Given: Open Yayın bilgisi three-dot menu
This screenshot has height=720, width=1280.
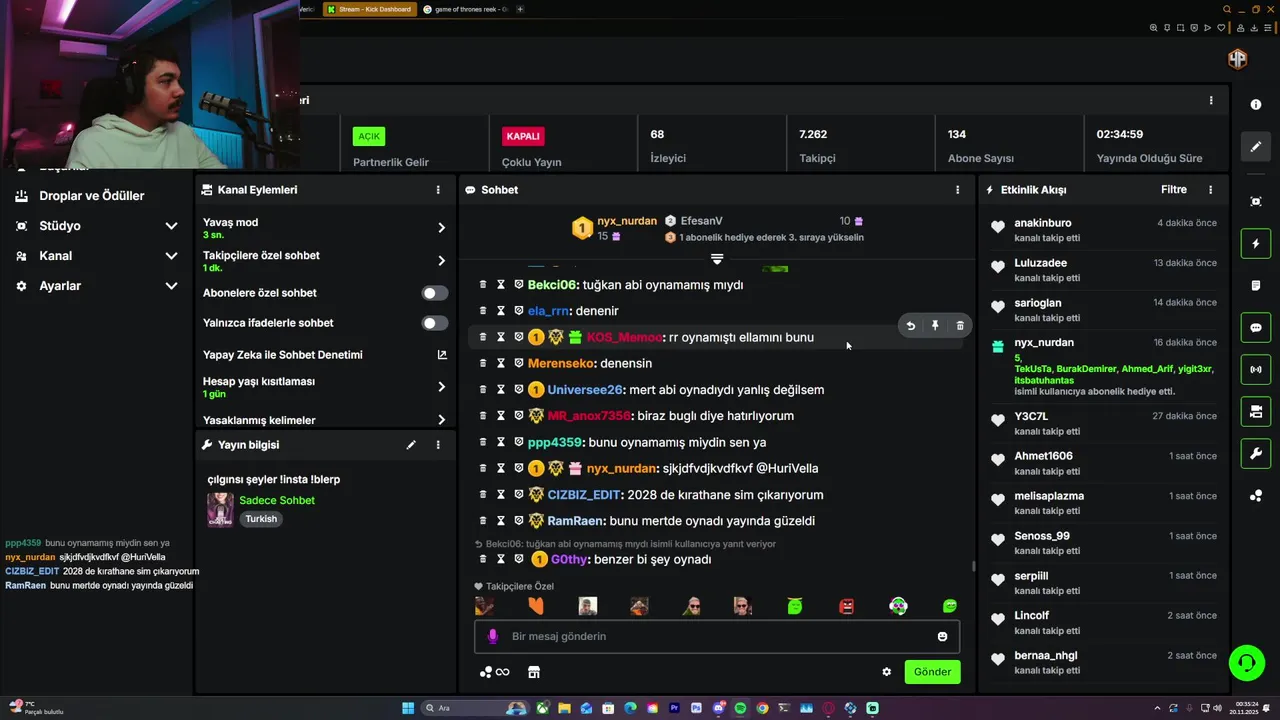Looking at the screenshot, I should (438, 445).
